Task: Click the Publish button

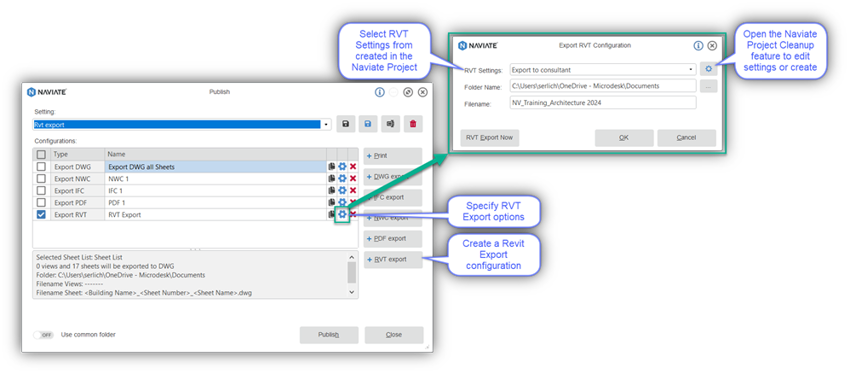Action: point(329,335)
